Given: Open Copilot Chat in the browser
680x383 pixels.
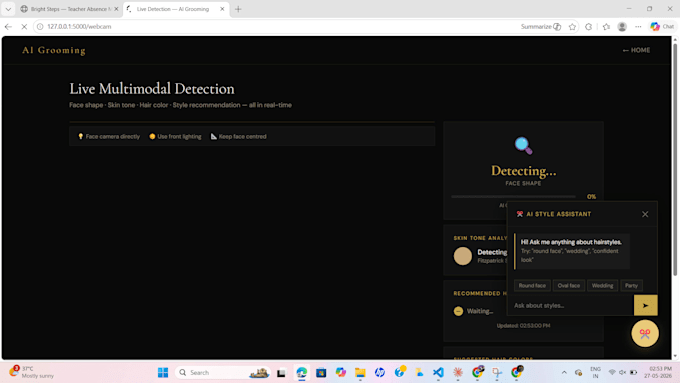Looking at the screenshot, I should click(x=661, y=27).
